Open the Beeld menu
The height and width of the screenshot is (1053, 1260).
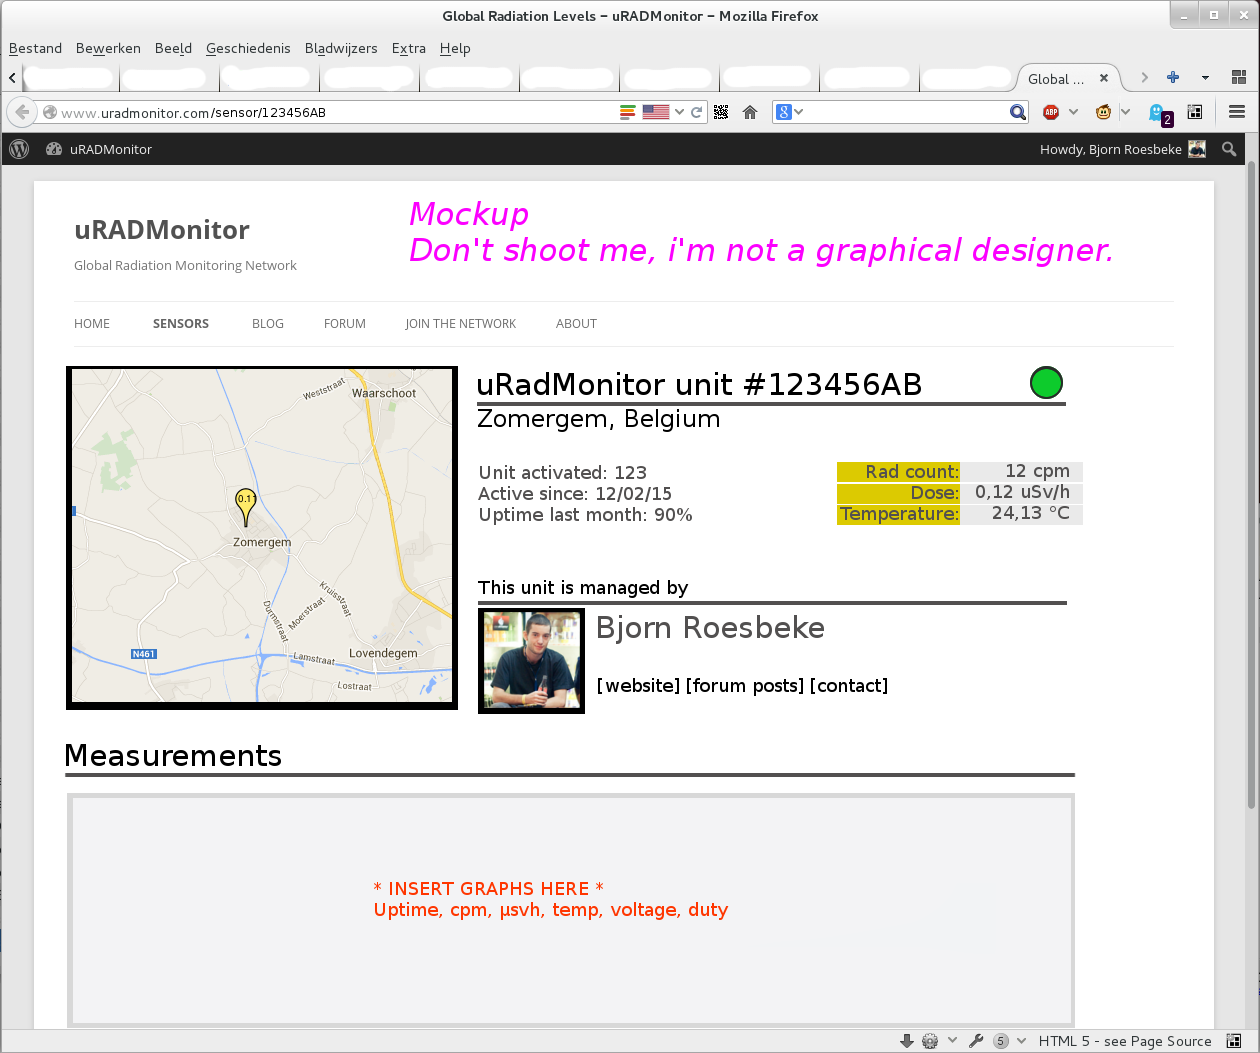[x=173, y=48]
